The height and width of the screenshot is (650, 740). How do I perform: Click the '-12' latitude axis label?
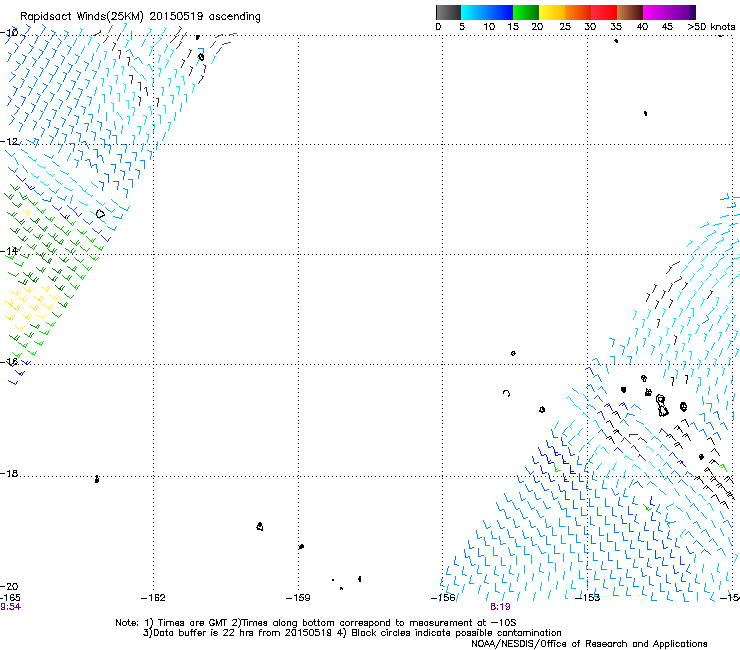coord(9,142)
